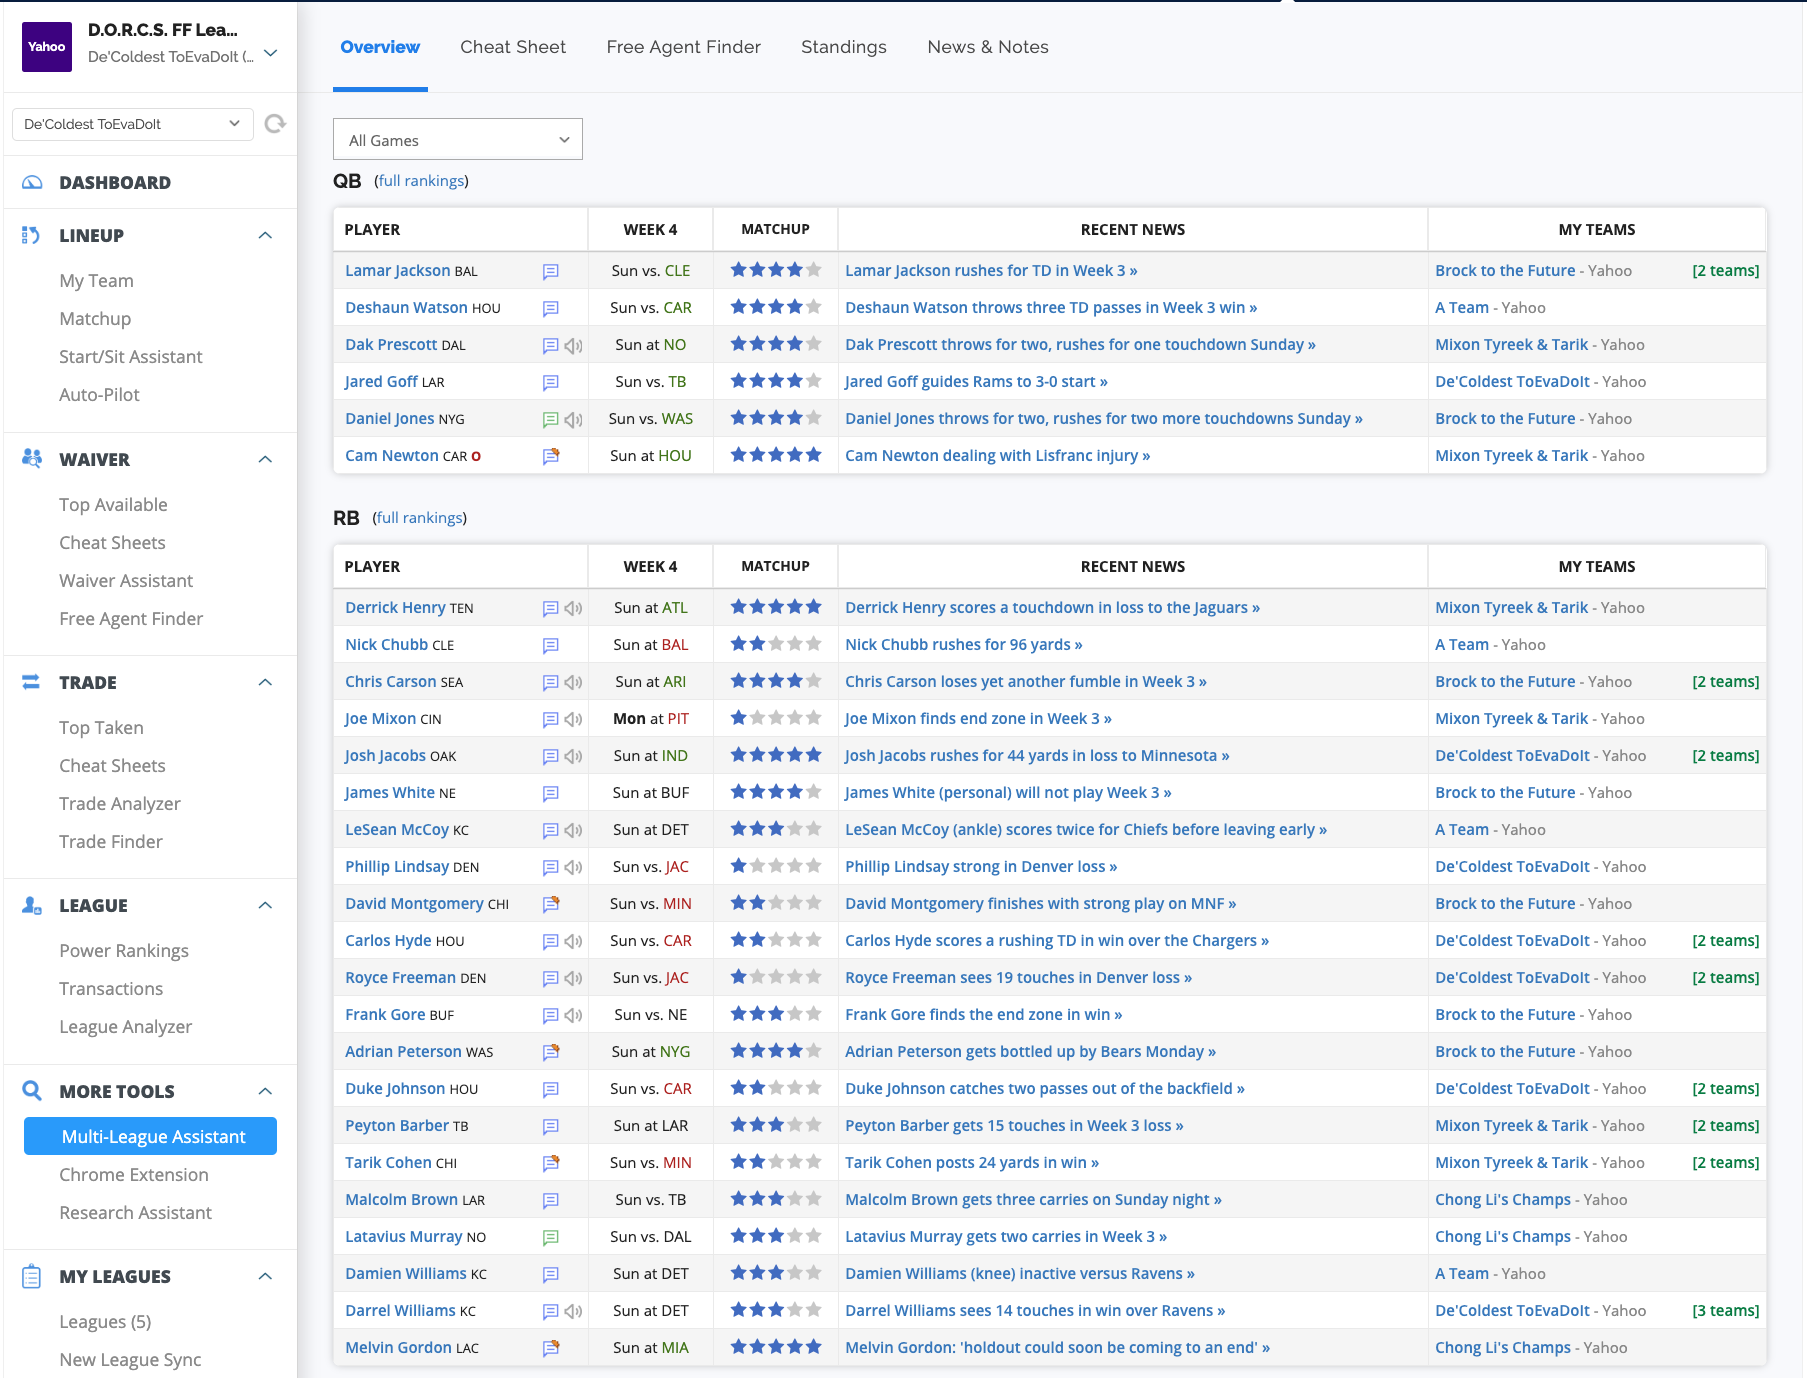Image resolution: width=1807 pixels, height=1378 pixels.
Task: Open Adrian Peterson's flagged notes icon
Action: [x=551, y=1052]
